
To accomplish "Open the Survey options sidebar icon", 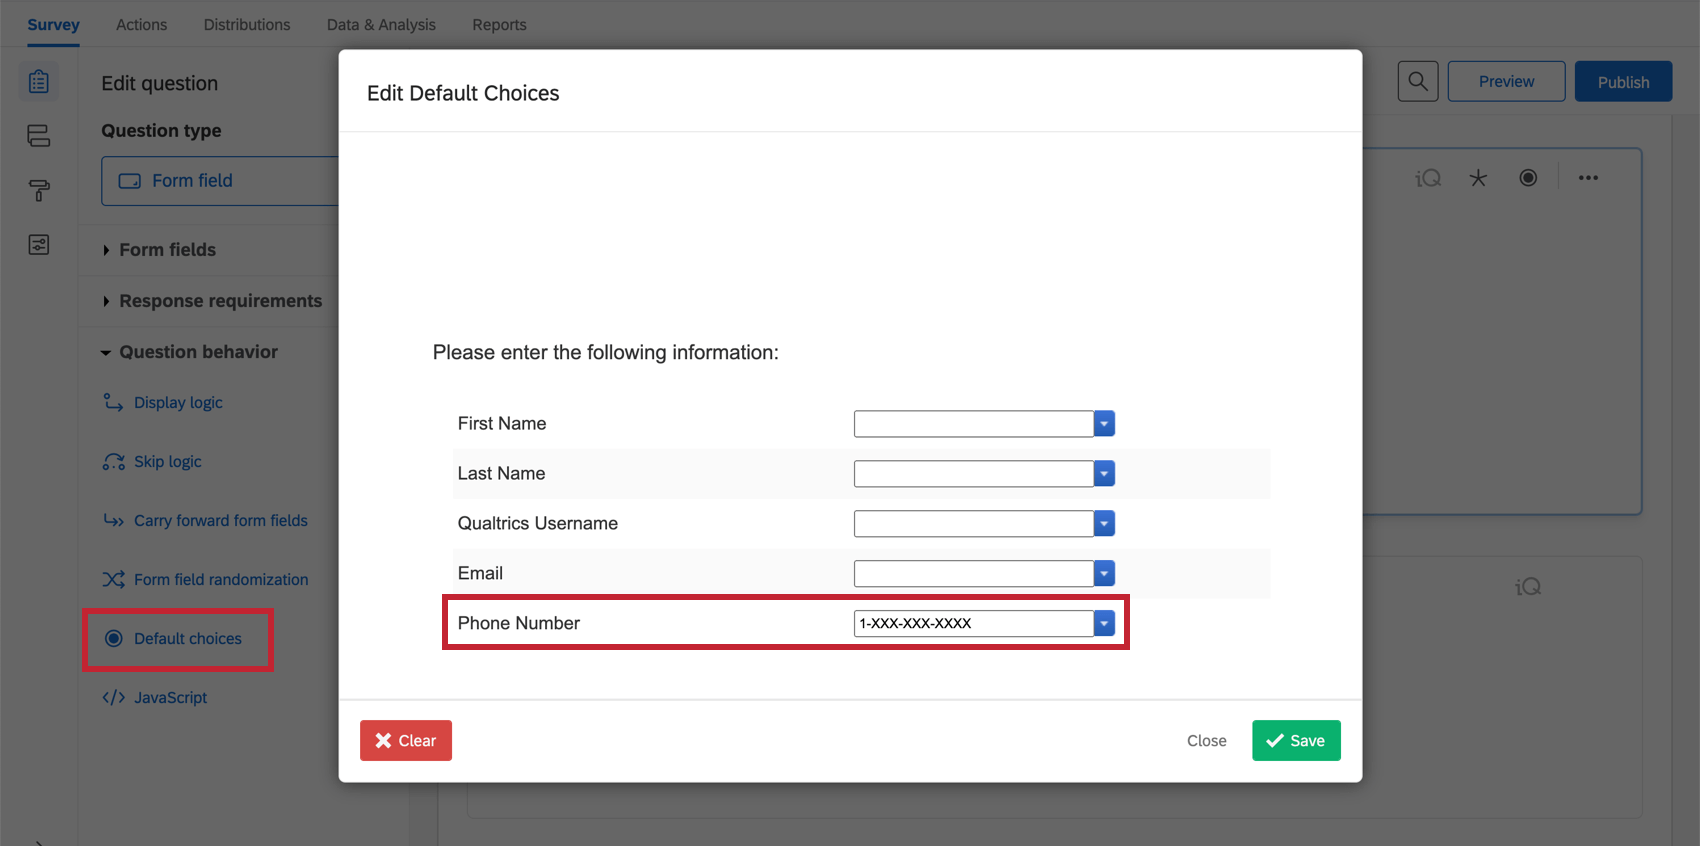I will click(39, 245).
